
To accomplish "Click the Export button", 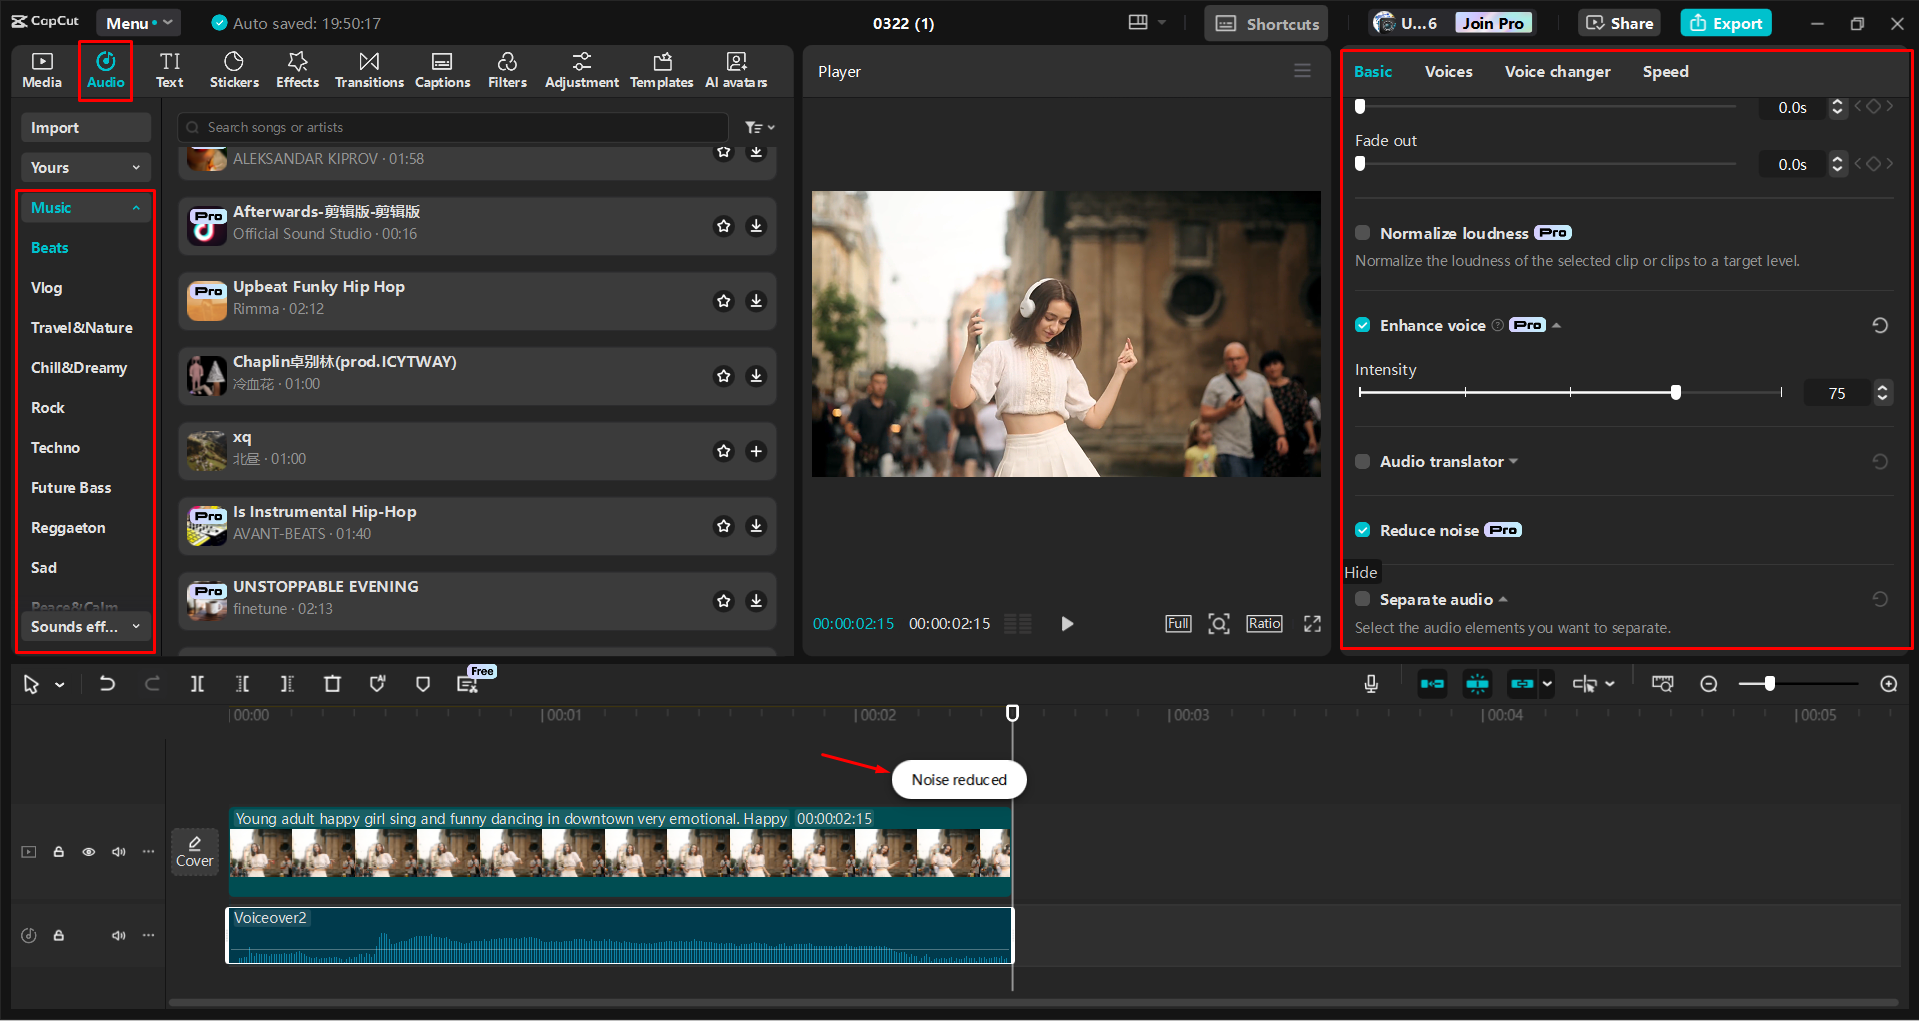I will (1724, 22).
